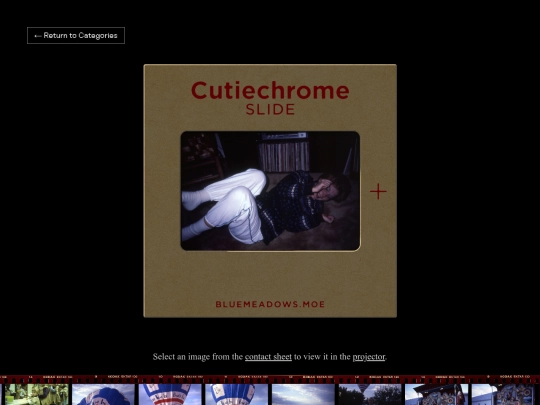Image resolution: width=540 pixels, height=405 pixels.
Task: Click the red plus icon on slide
Action: [x=378, y=191]
